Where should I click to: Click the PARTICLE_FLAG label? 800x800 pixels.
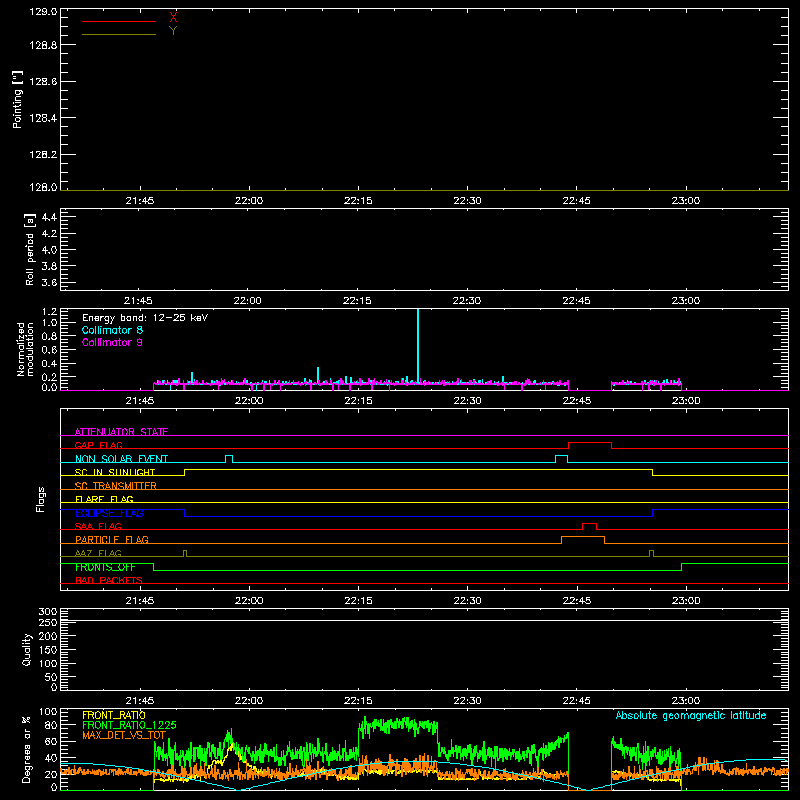pos(112,539)
